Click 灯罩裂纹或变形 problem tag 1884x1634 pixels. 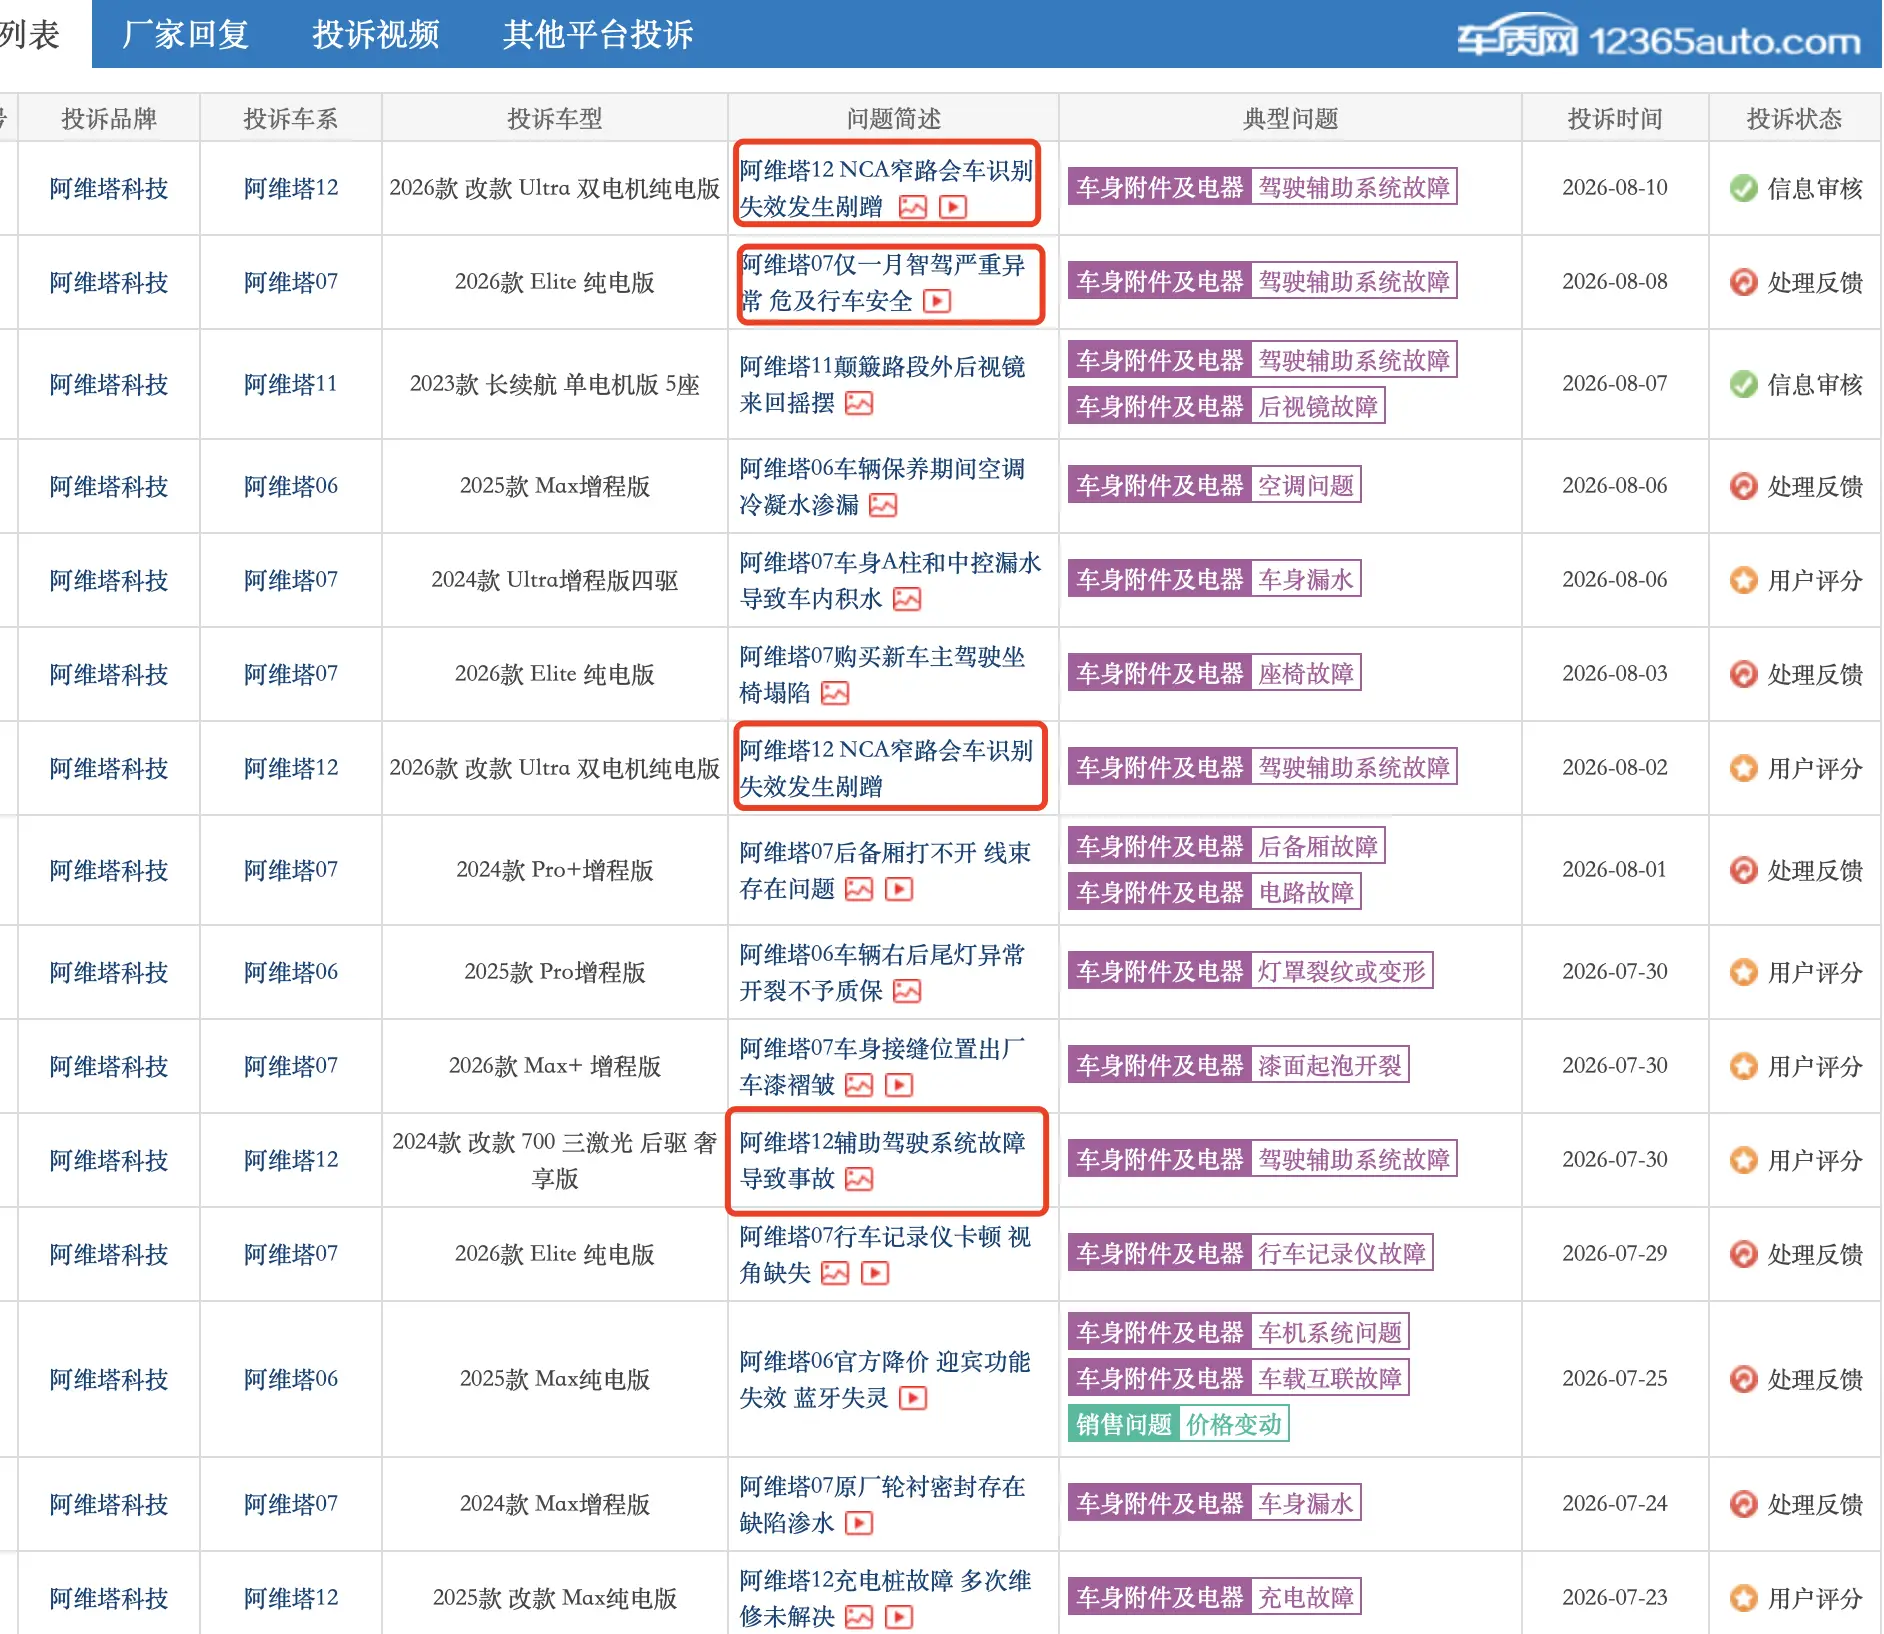(x=1342, y=971)
